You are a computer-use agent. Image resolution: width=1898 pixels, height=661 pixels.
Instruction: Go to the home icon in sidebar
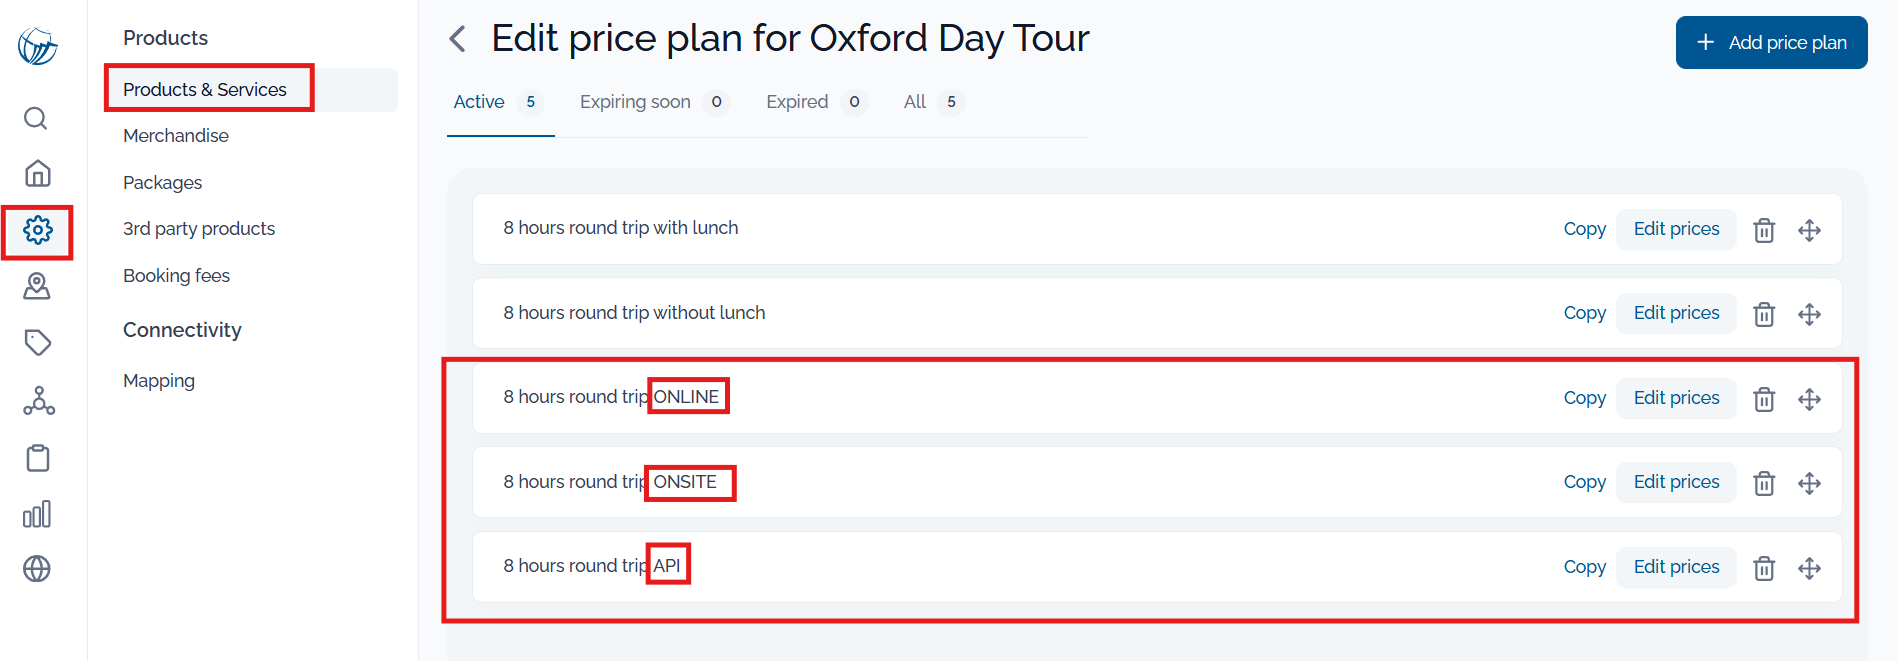[37, 173]
